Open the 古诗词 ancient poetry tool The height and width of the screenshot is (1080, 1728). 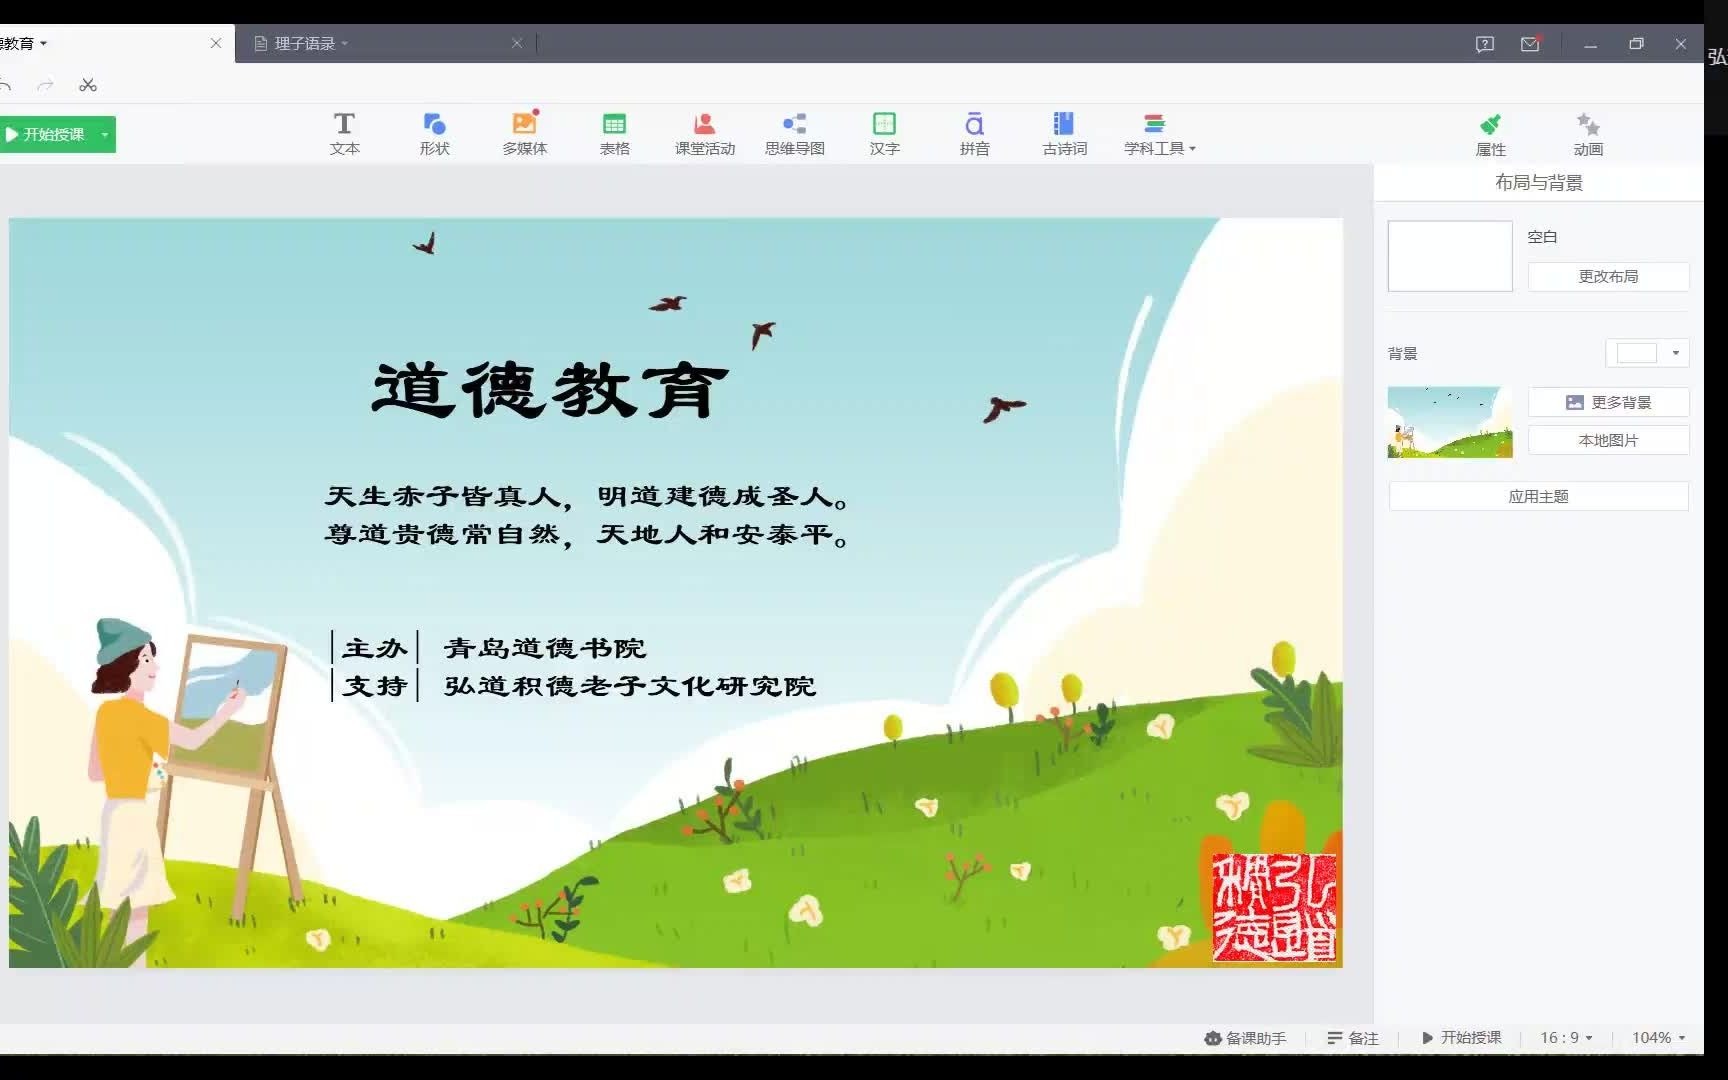point(1064,133)
